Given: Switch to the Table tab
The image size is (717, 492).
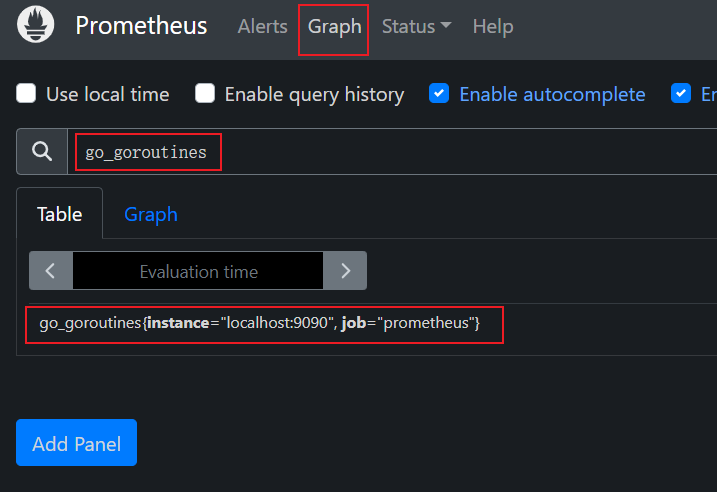Looking at the screenshot, I should click(59, 214).
